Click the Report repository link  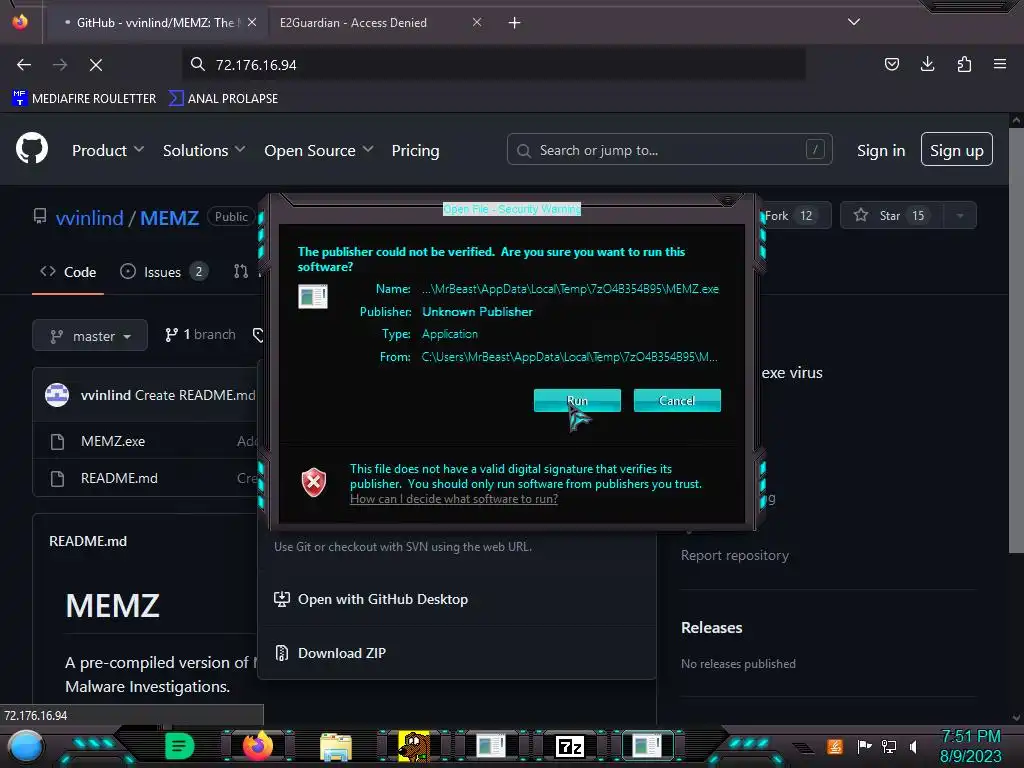point(735,555)
